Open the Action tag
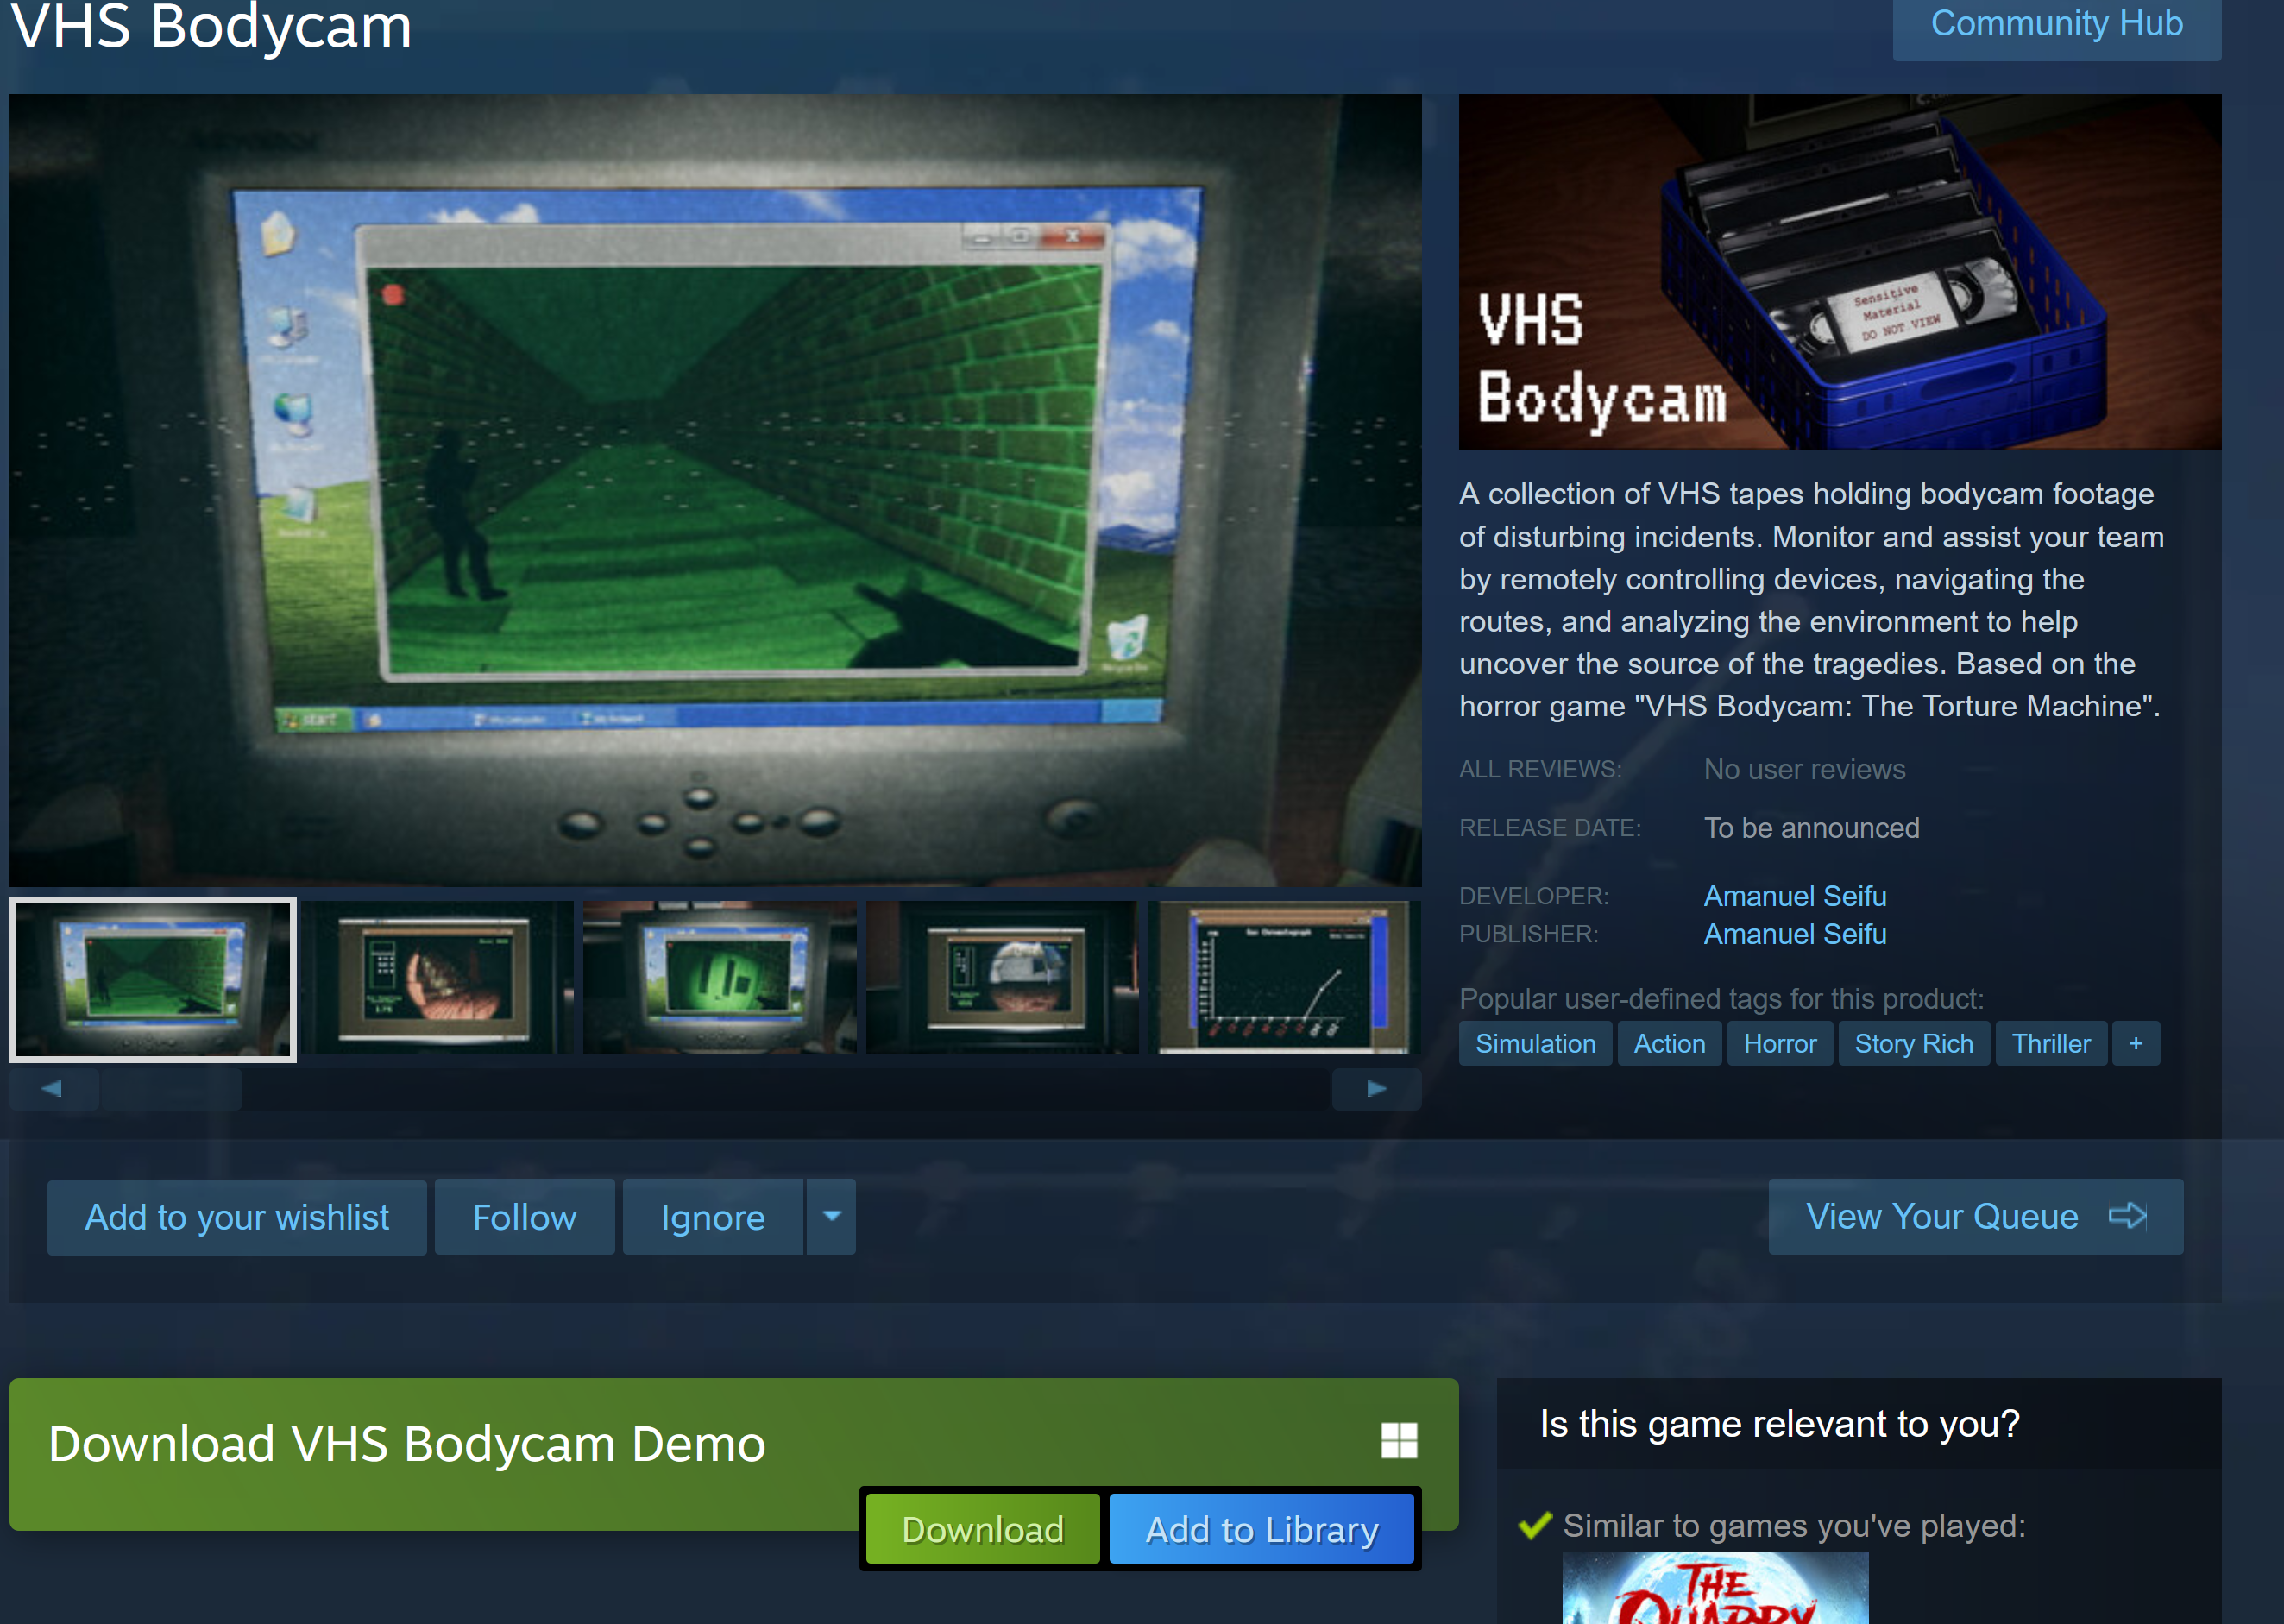This screenshot has width=2284, height=1624. click(x=1669, y=1043)
